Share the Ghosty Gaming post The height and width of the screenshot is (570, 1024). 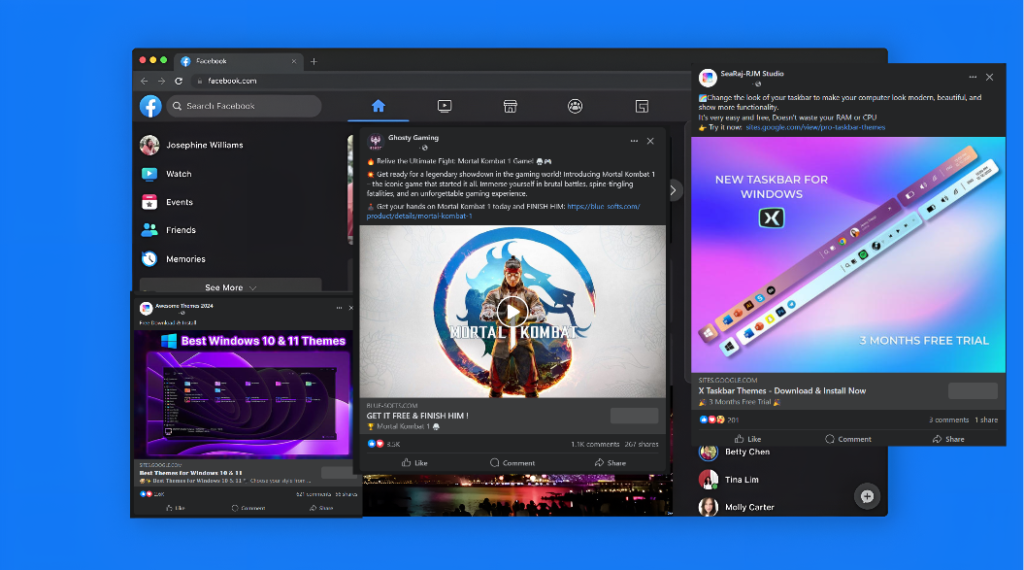tap(610, 463)
